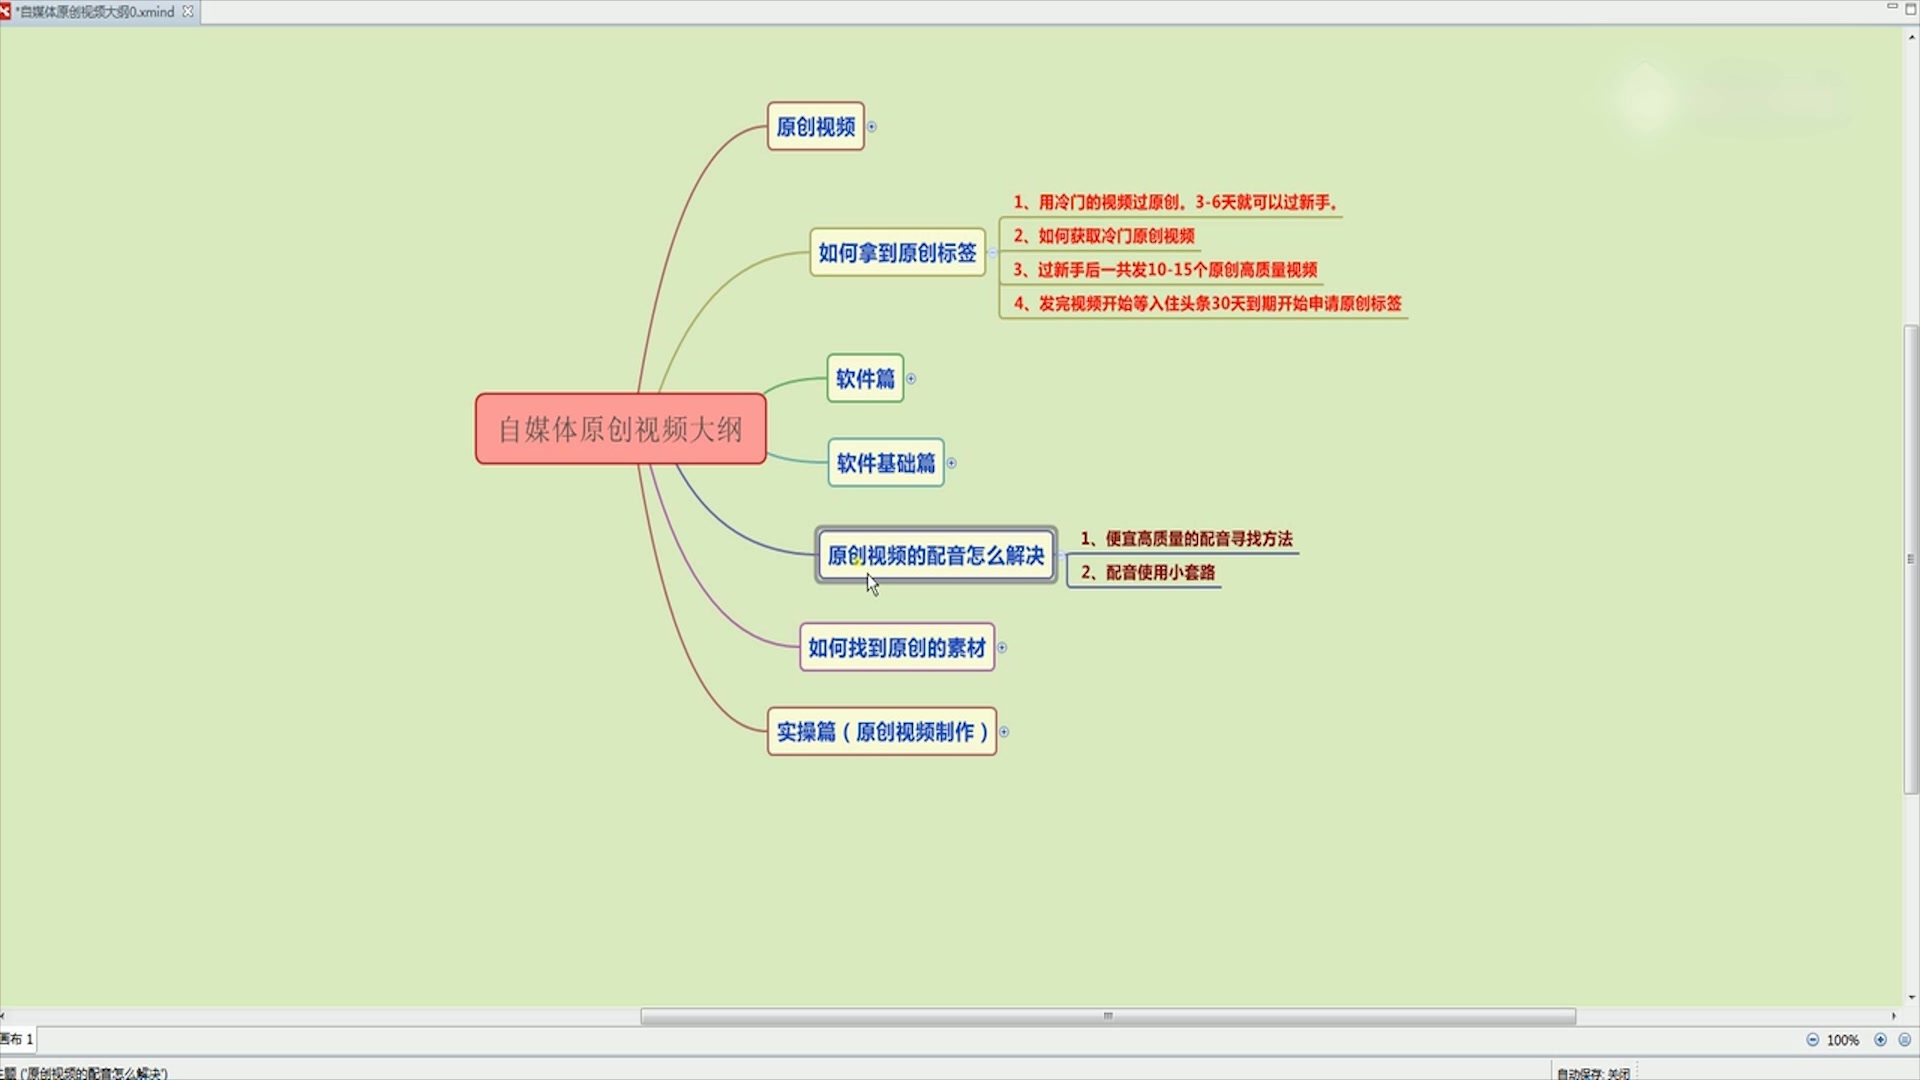Select subtopic 1、便宜高质量的配音寻找方法
The height and width of the screenshot is (1080, 1920).
coord(1186,539)
